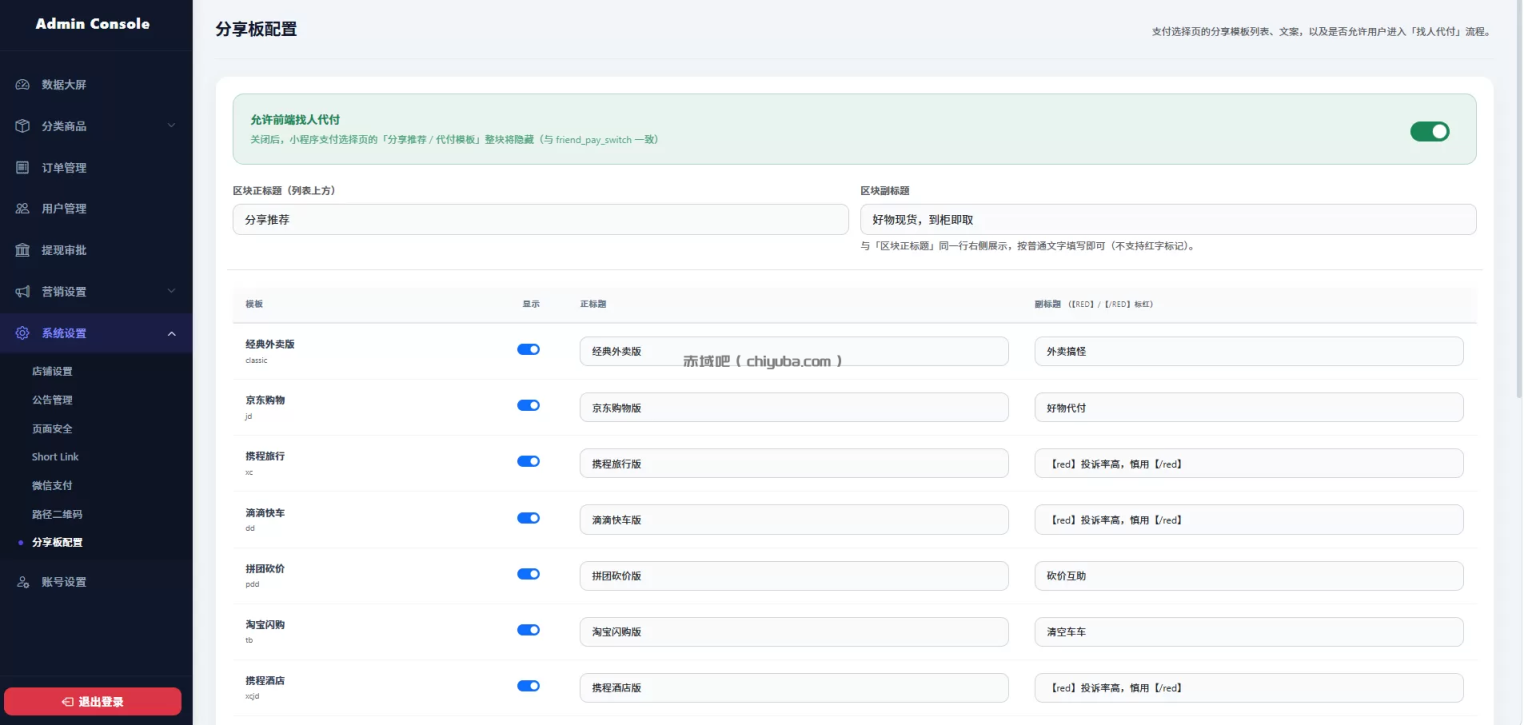
Task: Click the 数据大屏 dashboard icon
Action: [x=22, y=85]
